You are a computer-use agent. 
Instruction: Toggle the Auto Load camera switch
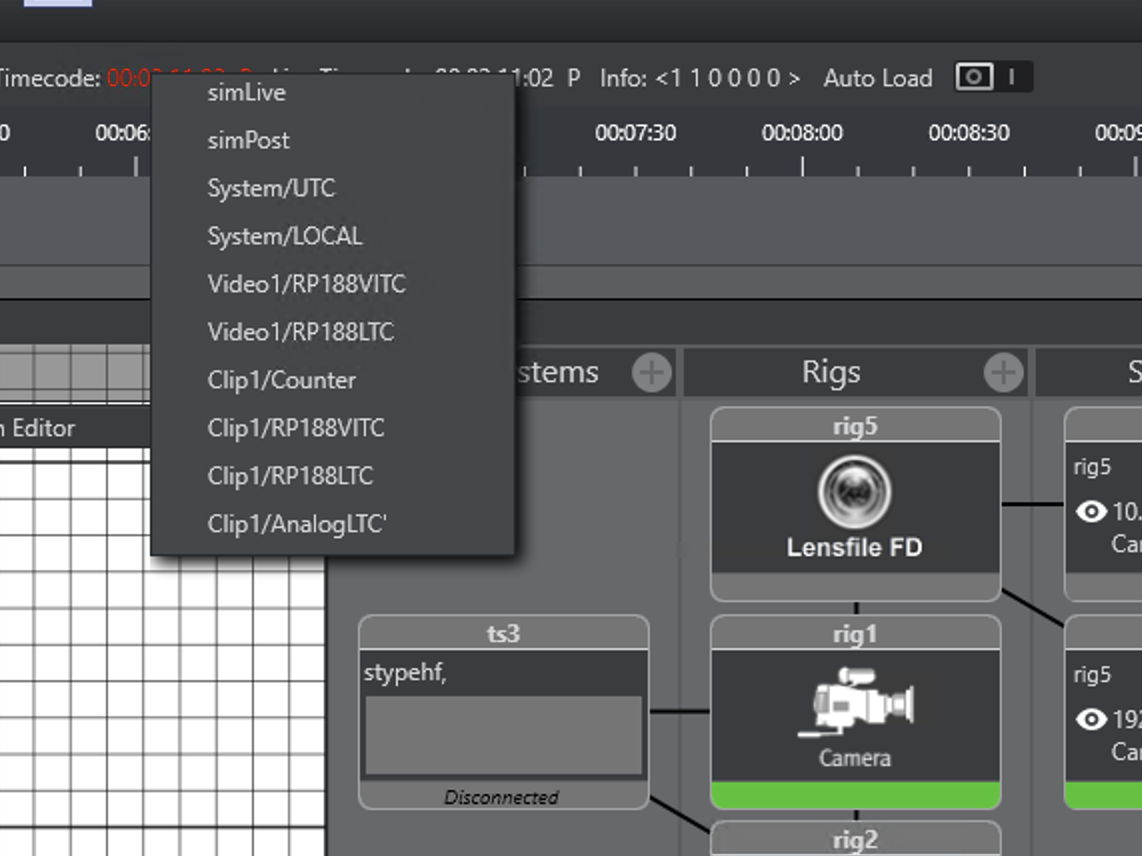[992, 78]
